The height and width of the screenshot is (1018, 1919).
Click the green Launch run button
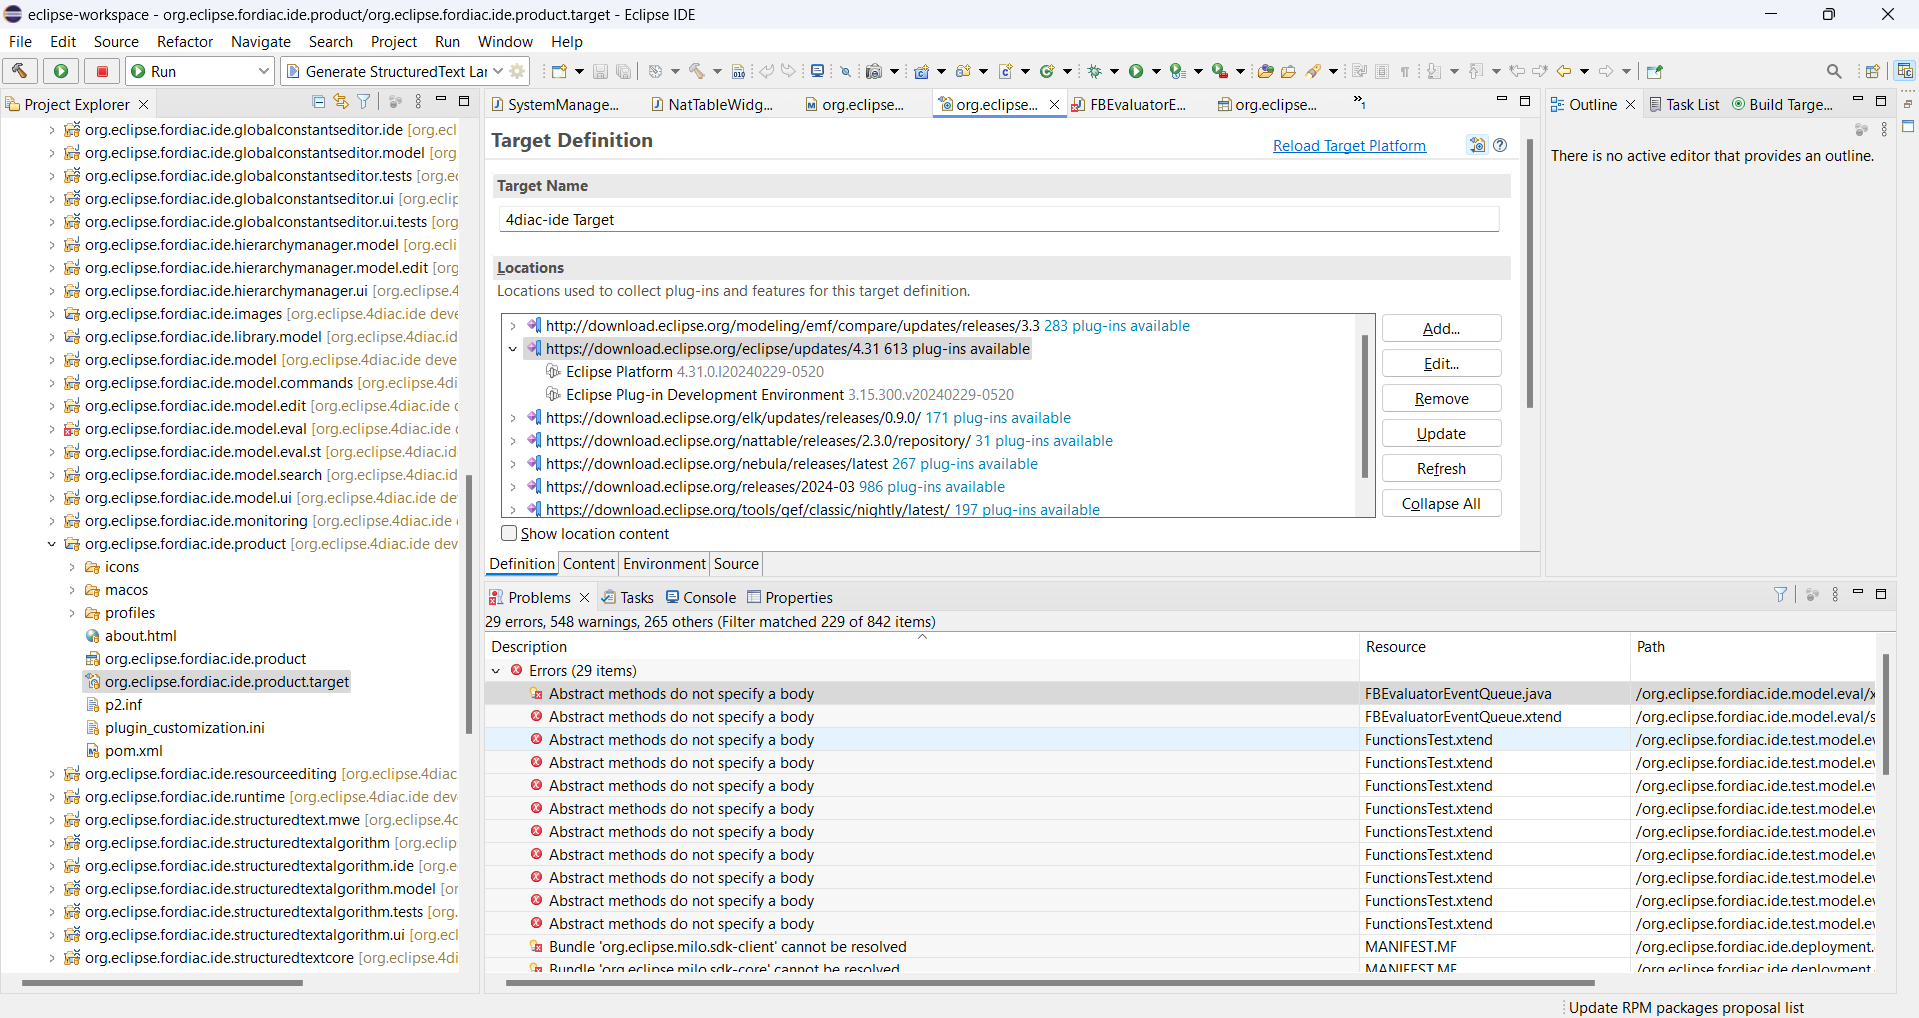point(61,71)
